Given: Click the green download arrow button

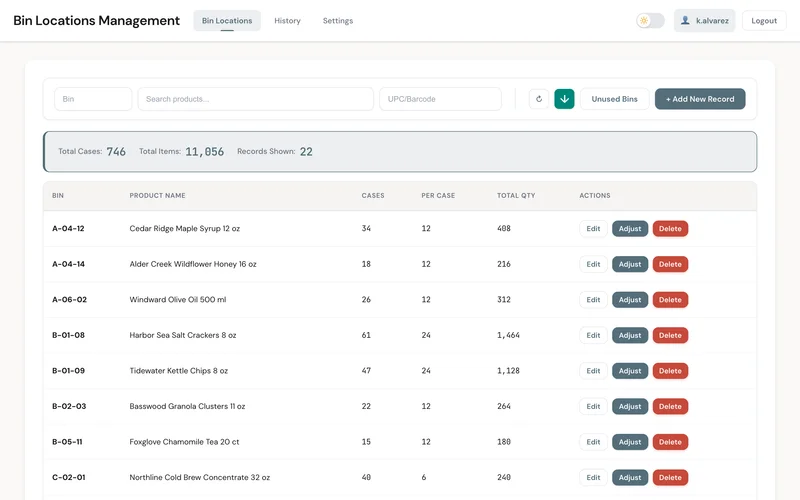Looking at the screenshot, I should coord(564,99).
